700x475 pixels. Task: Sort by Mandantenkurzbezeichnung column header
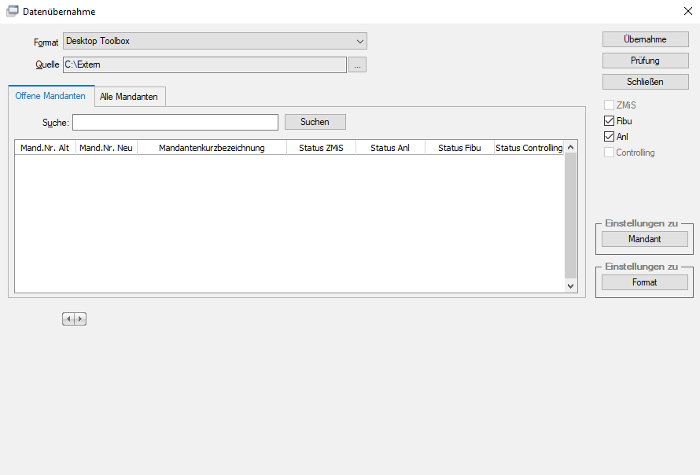click(212, 148)
